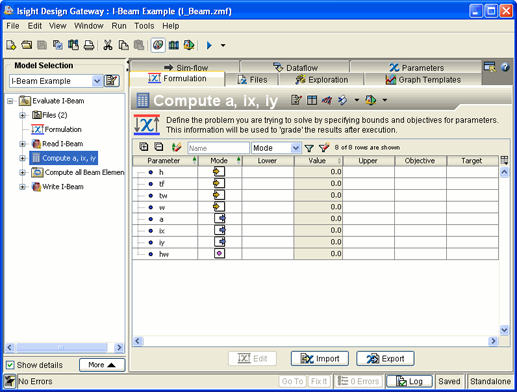Click the Import button
Viewport: 517px width, 392px height.
click(320, 359)
